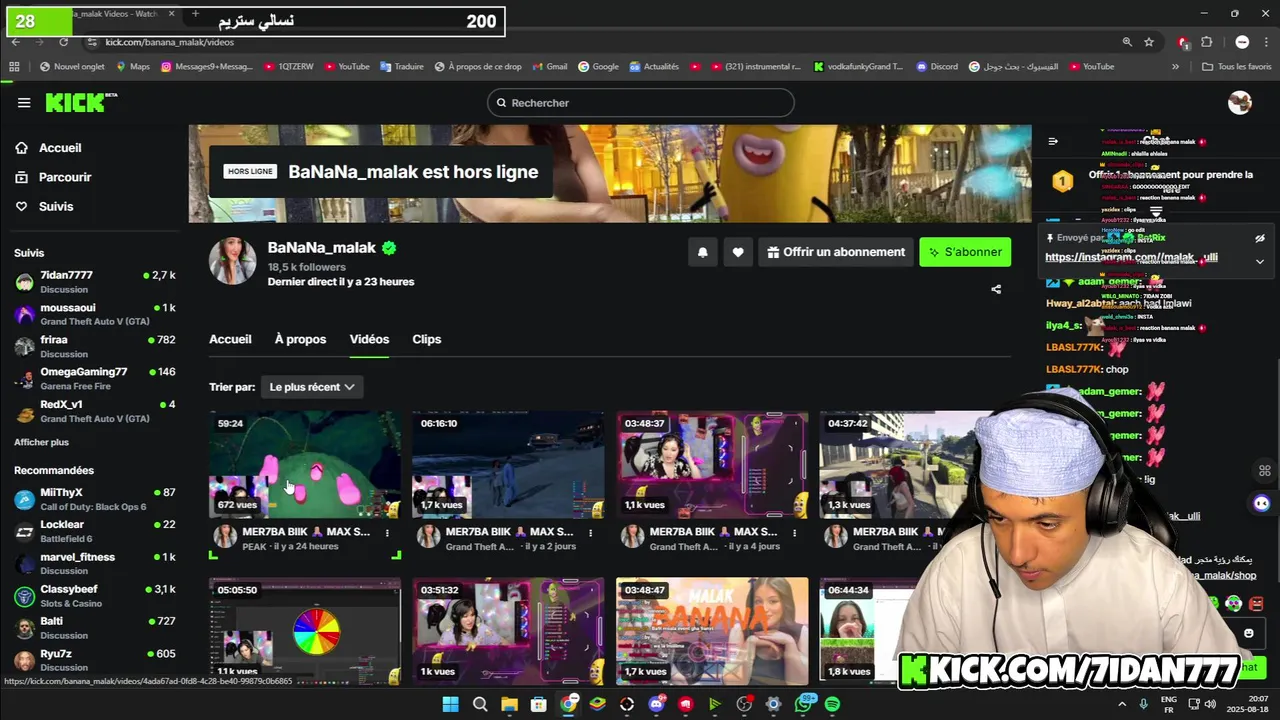This screenshot has width=1280, height=720.
Task: Open the Maps bookmark
Action: [x=132, y=67]
